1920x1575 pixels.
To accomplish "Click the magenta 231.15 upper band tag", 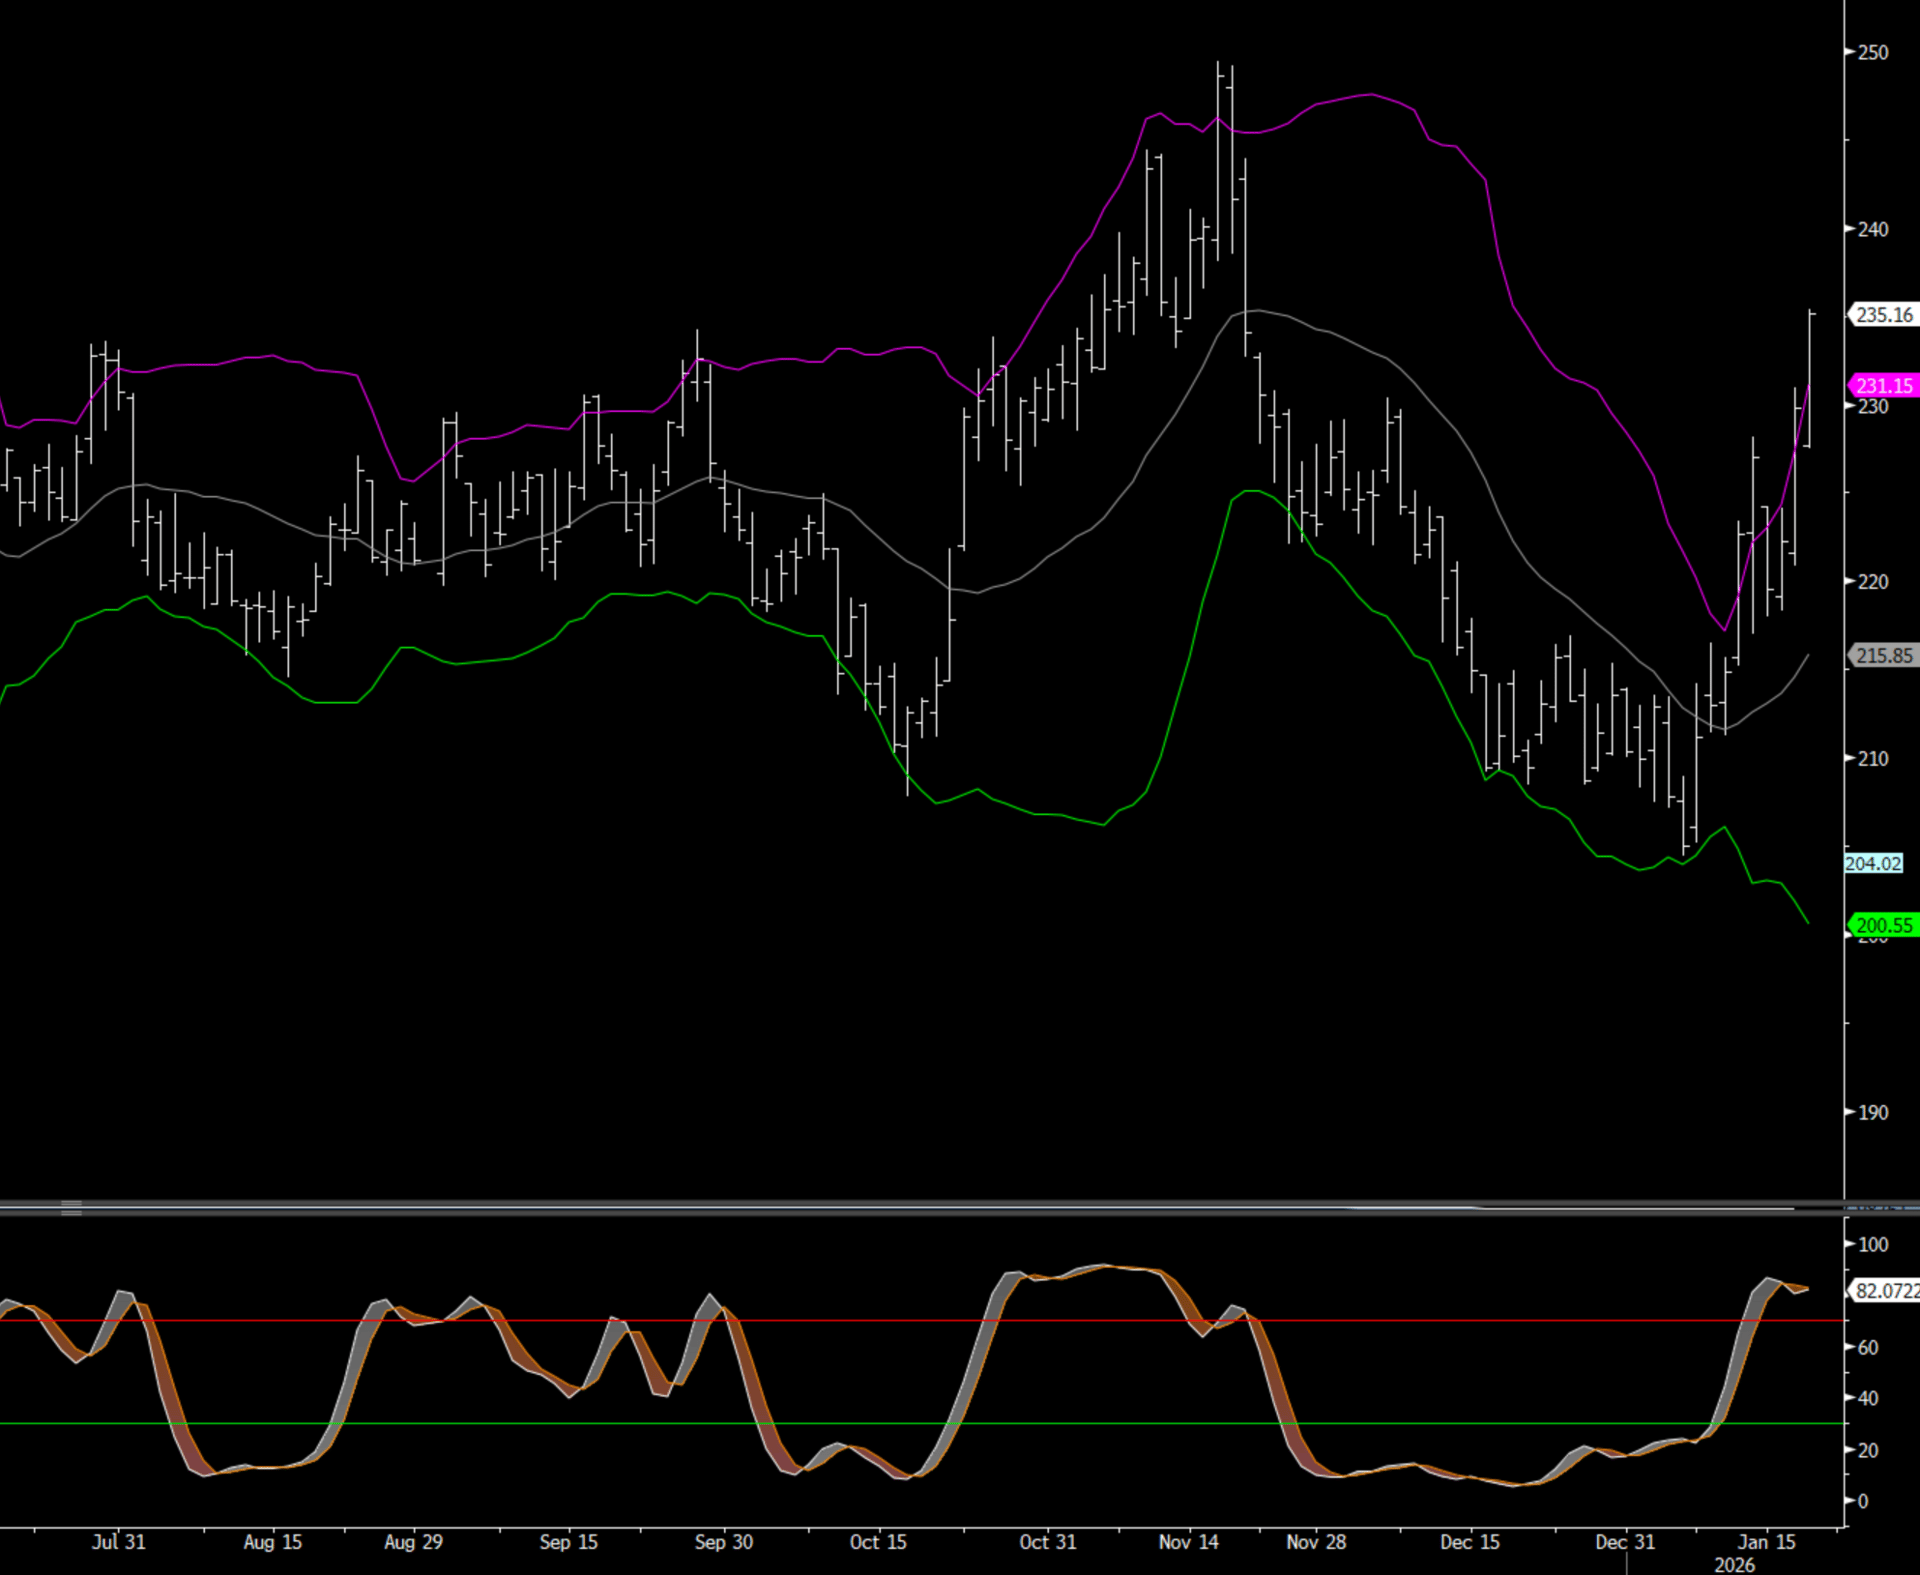I will tap(1884, 386).
